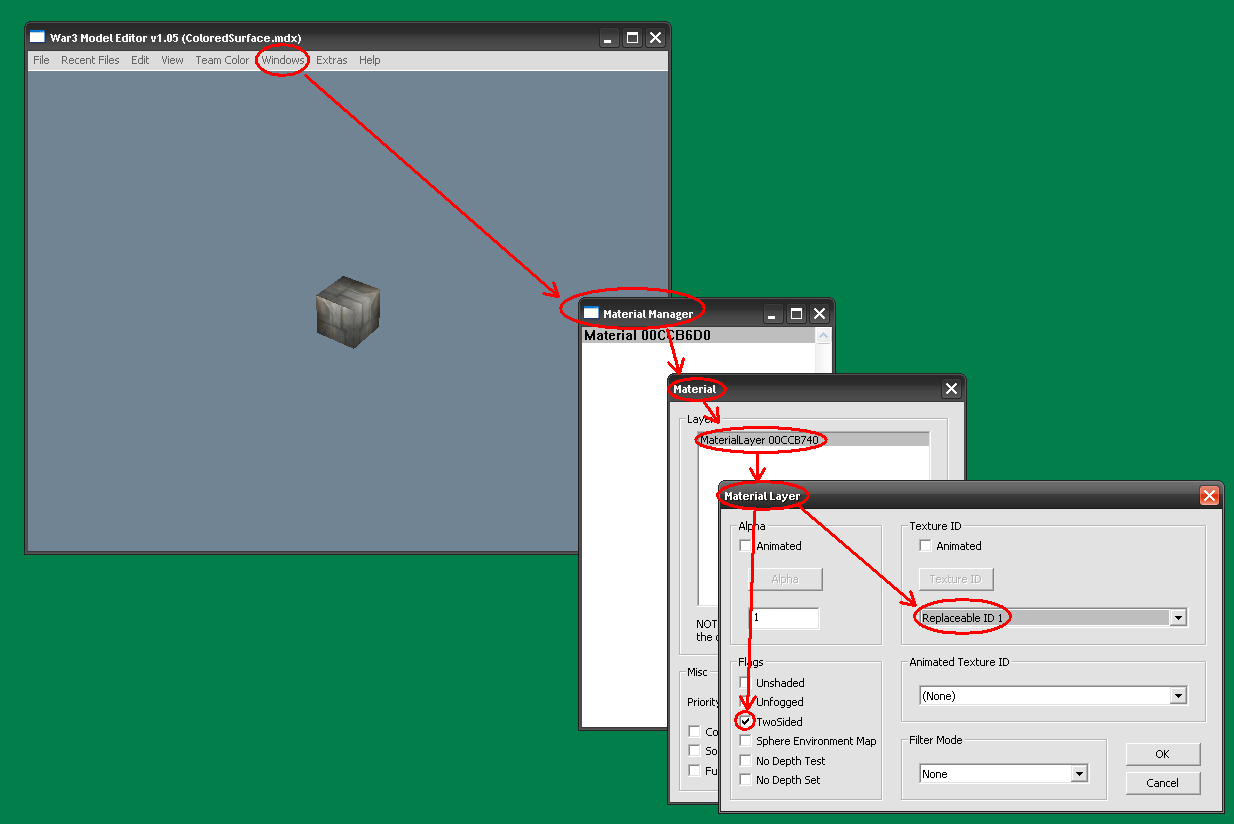Open the View menu
Image resolution: width=1234 pixels, height=824 pixels.
click(x=172, y=60)
